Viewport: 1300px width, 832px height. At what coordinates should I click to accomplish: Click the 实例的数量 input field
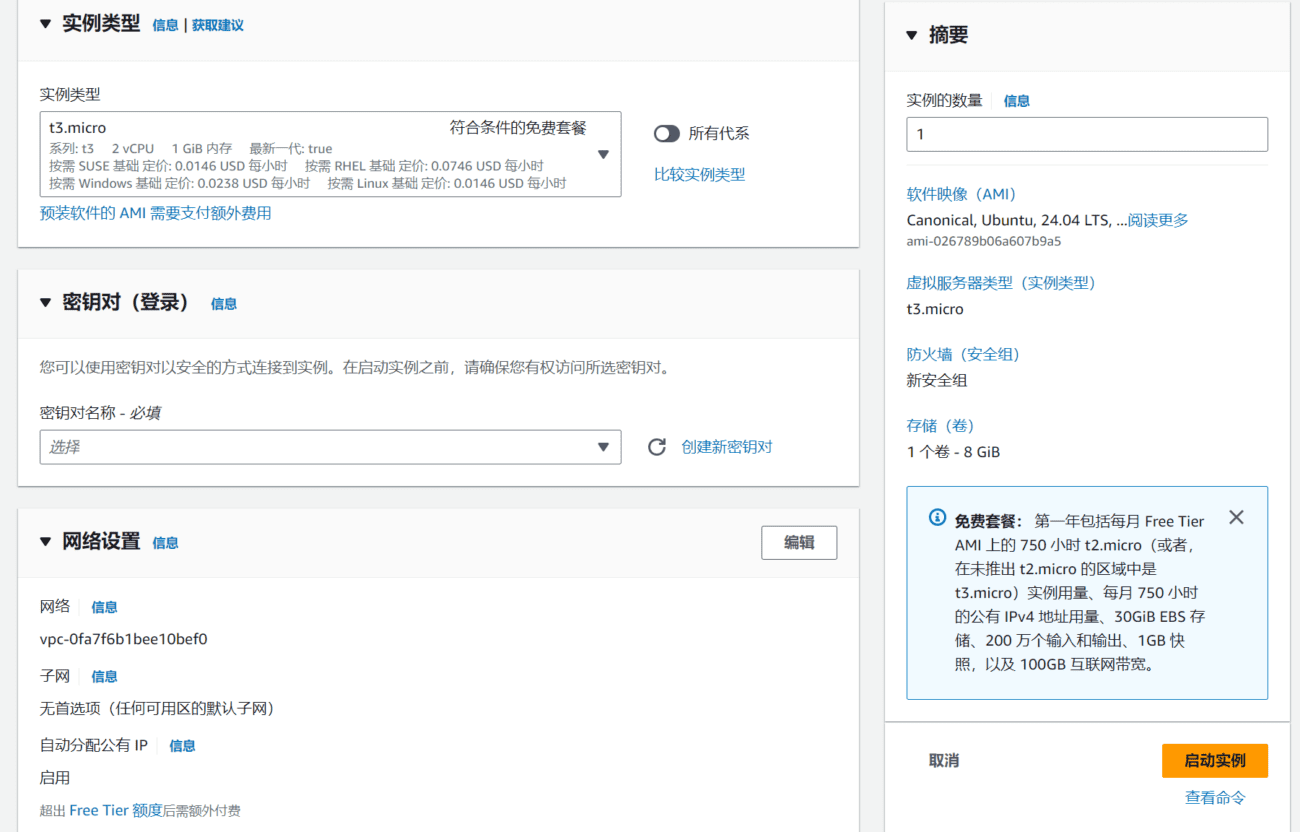(1086, 133)
